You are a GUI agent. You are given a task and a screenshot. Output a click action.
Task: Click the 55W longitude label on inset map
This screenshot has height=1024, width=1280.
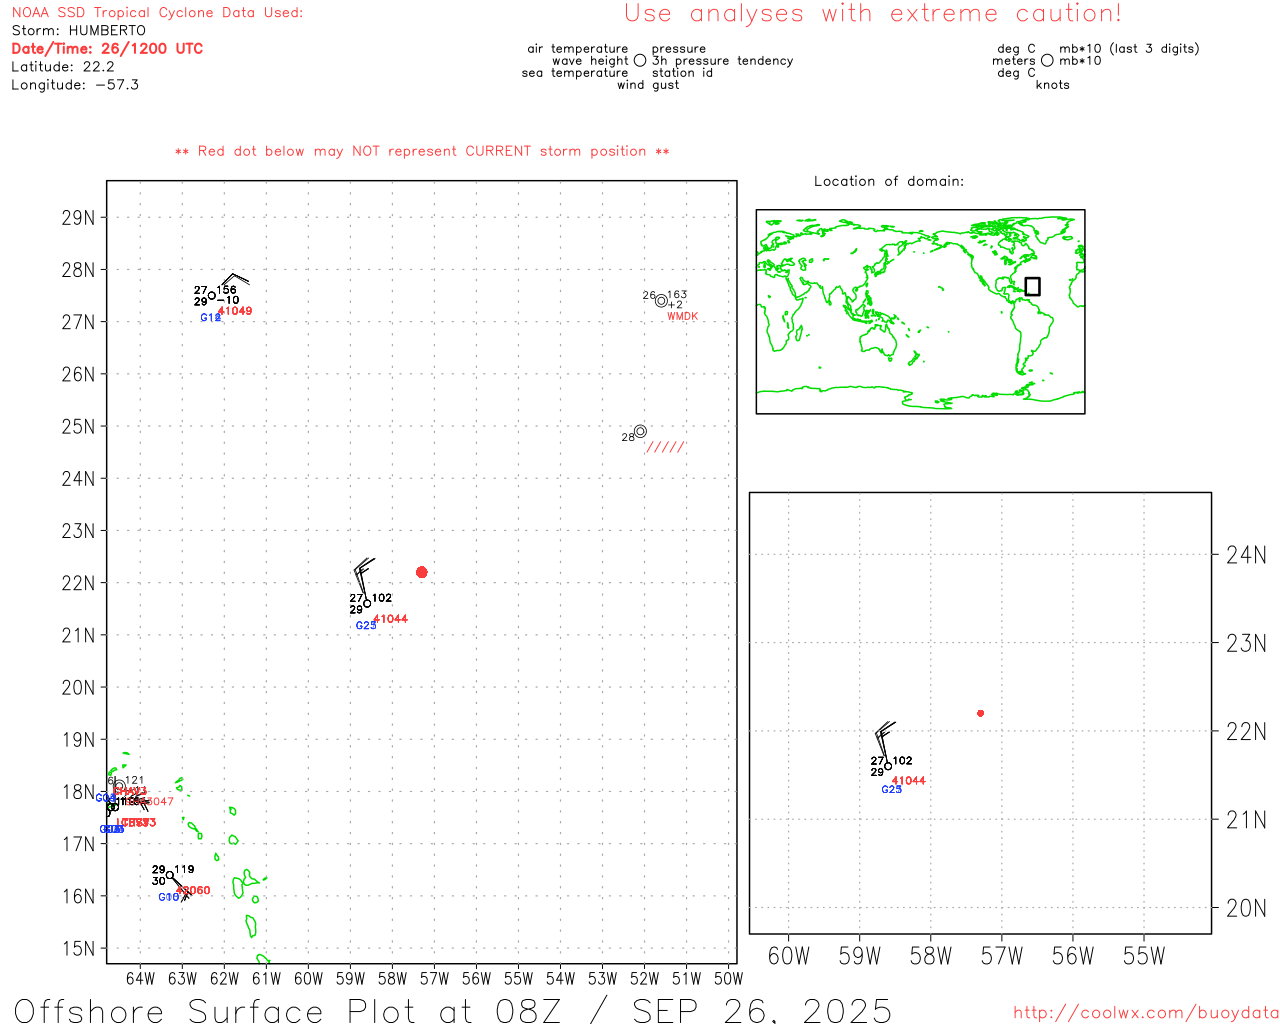click(x=1144, y=956)
